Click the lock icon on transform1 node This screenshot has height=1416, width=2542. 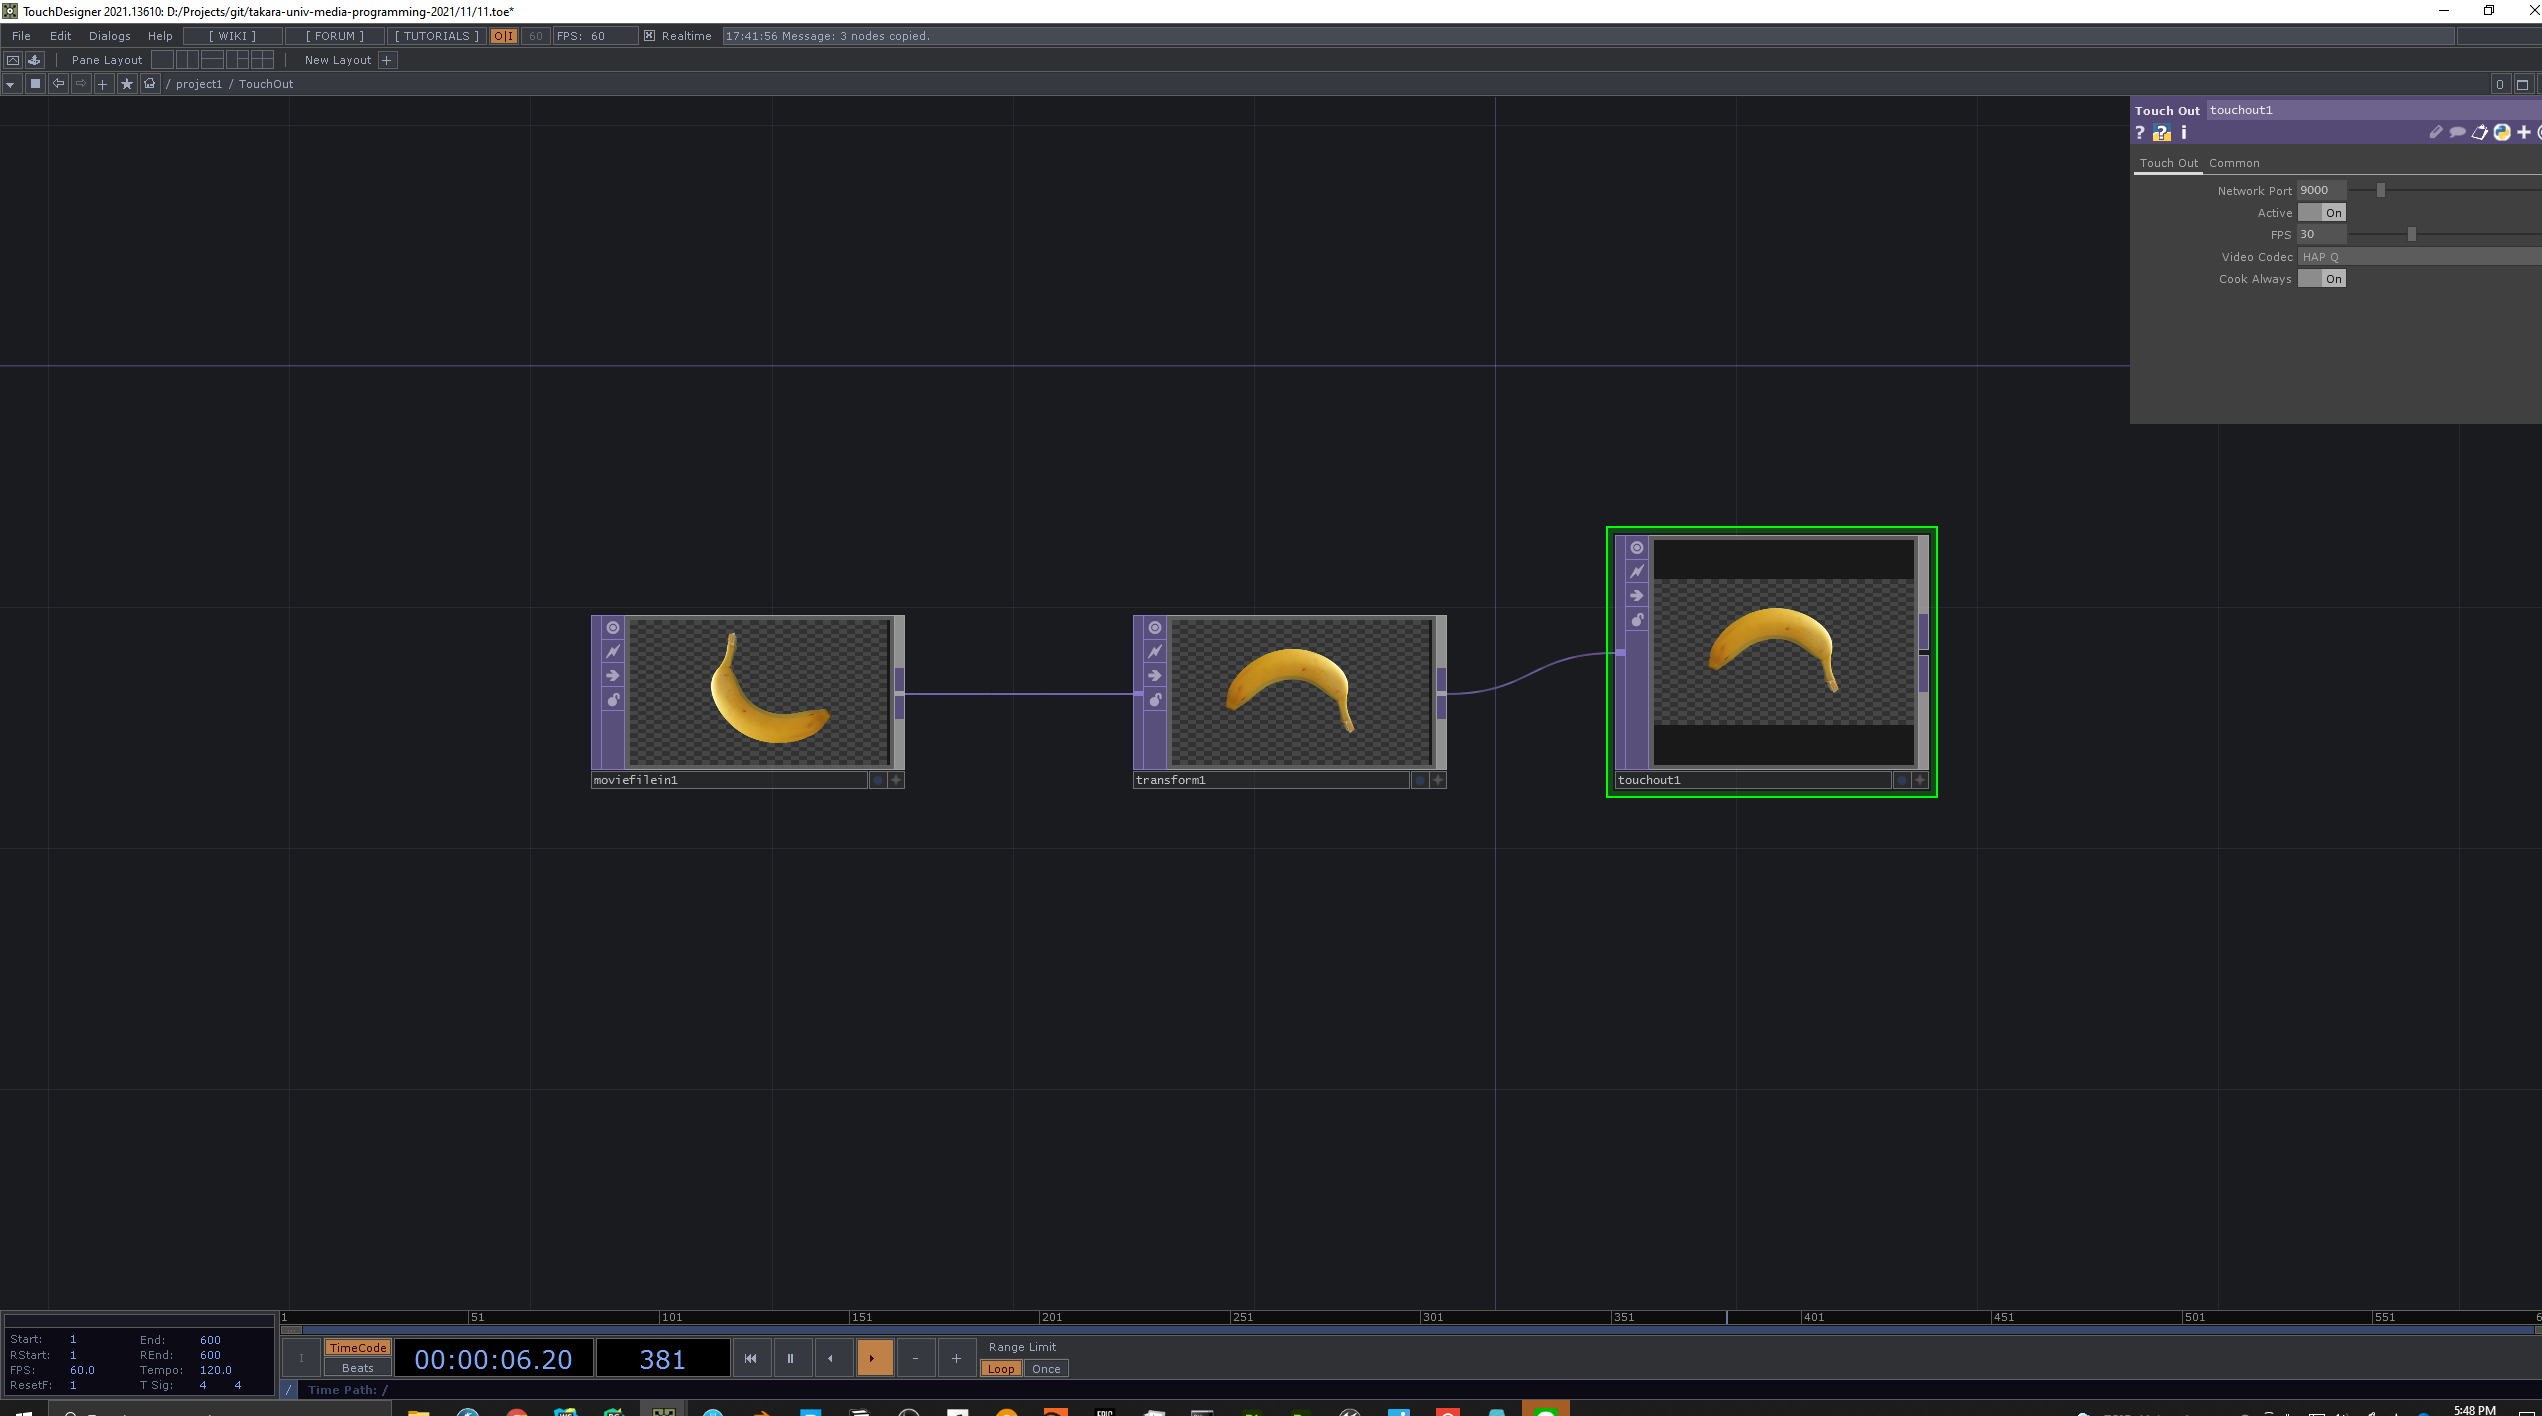pos(1155,700)
